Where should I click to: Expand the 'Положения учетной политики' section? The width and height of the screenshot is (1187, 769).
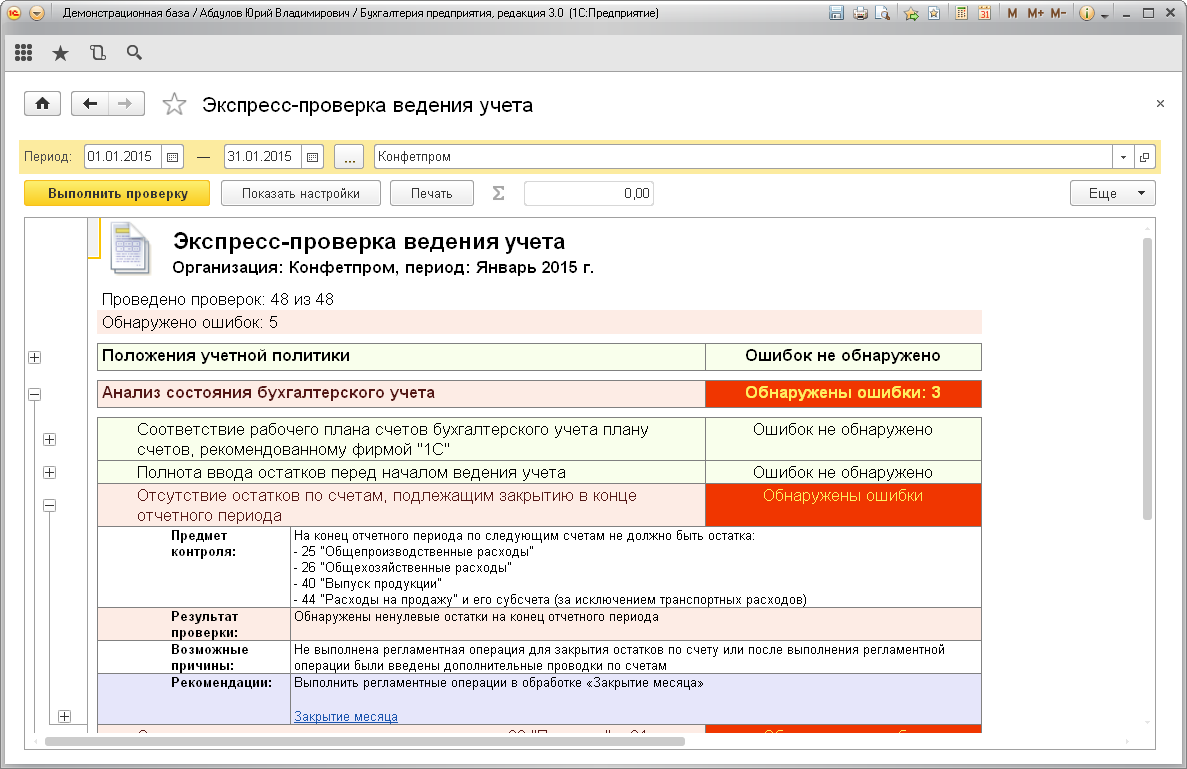[35, 357]
